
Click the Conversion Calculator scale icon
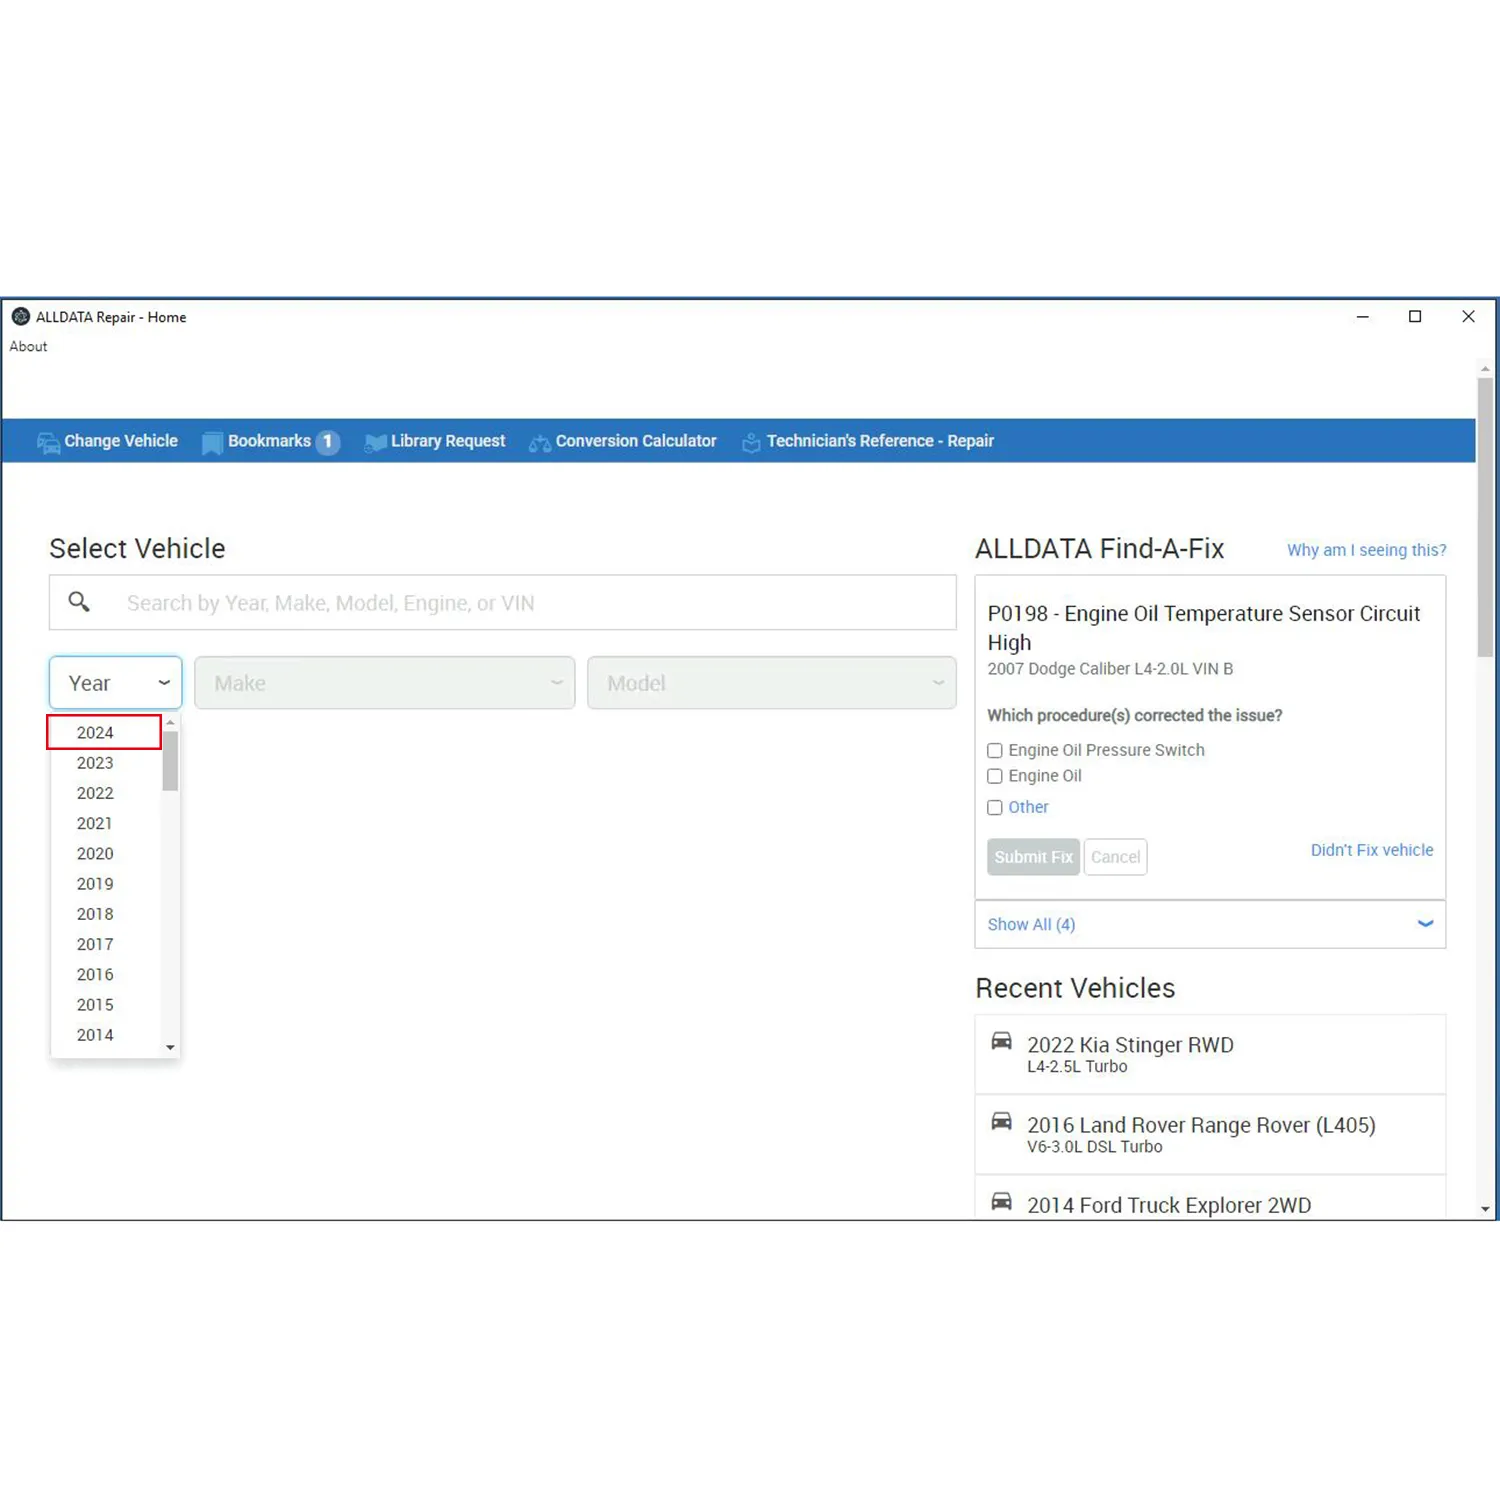[540, 443]
